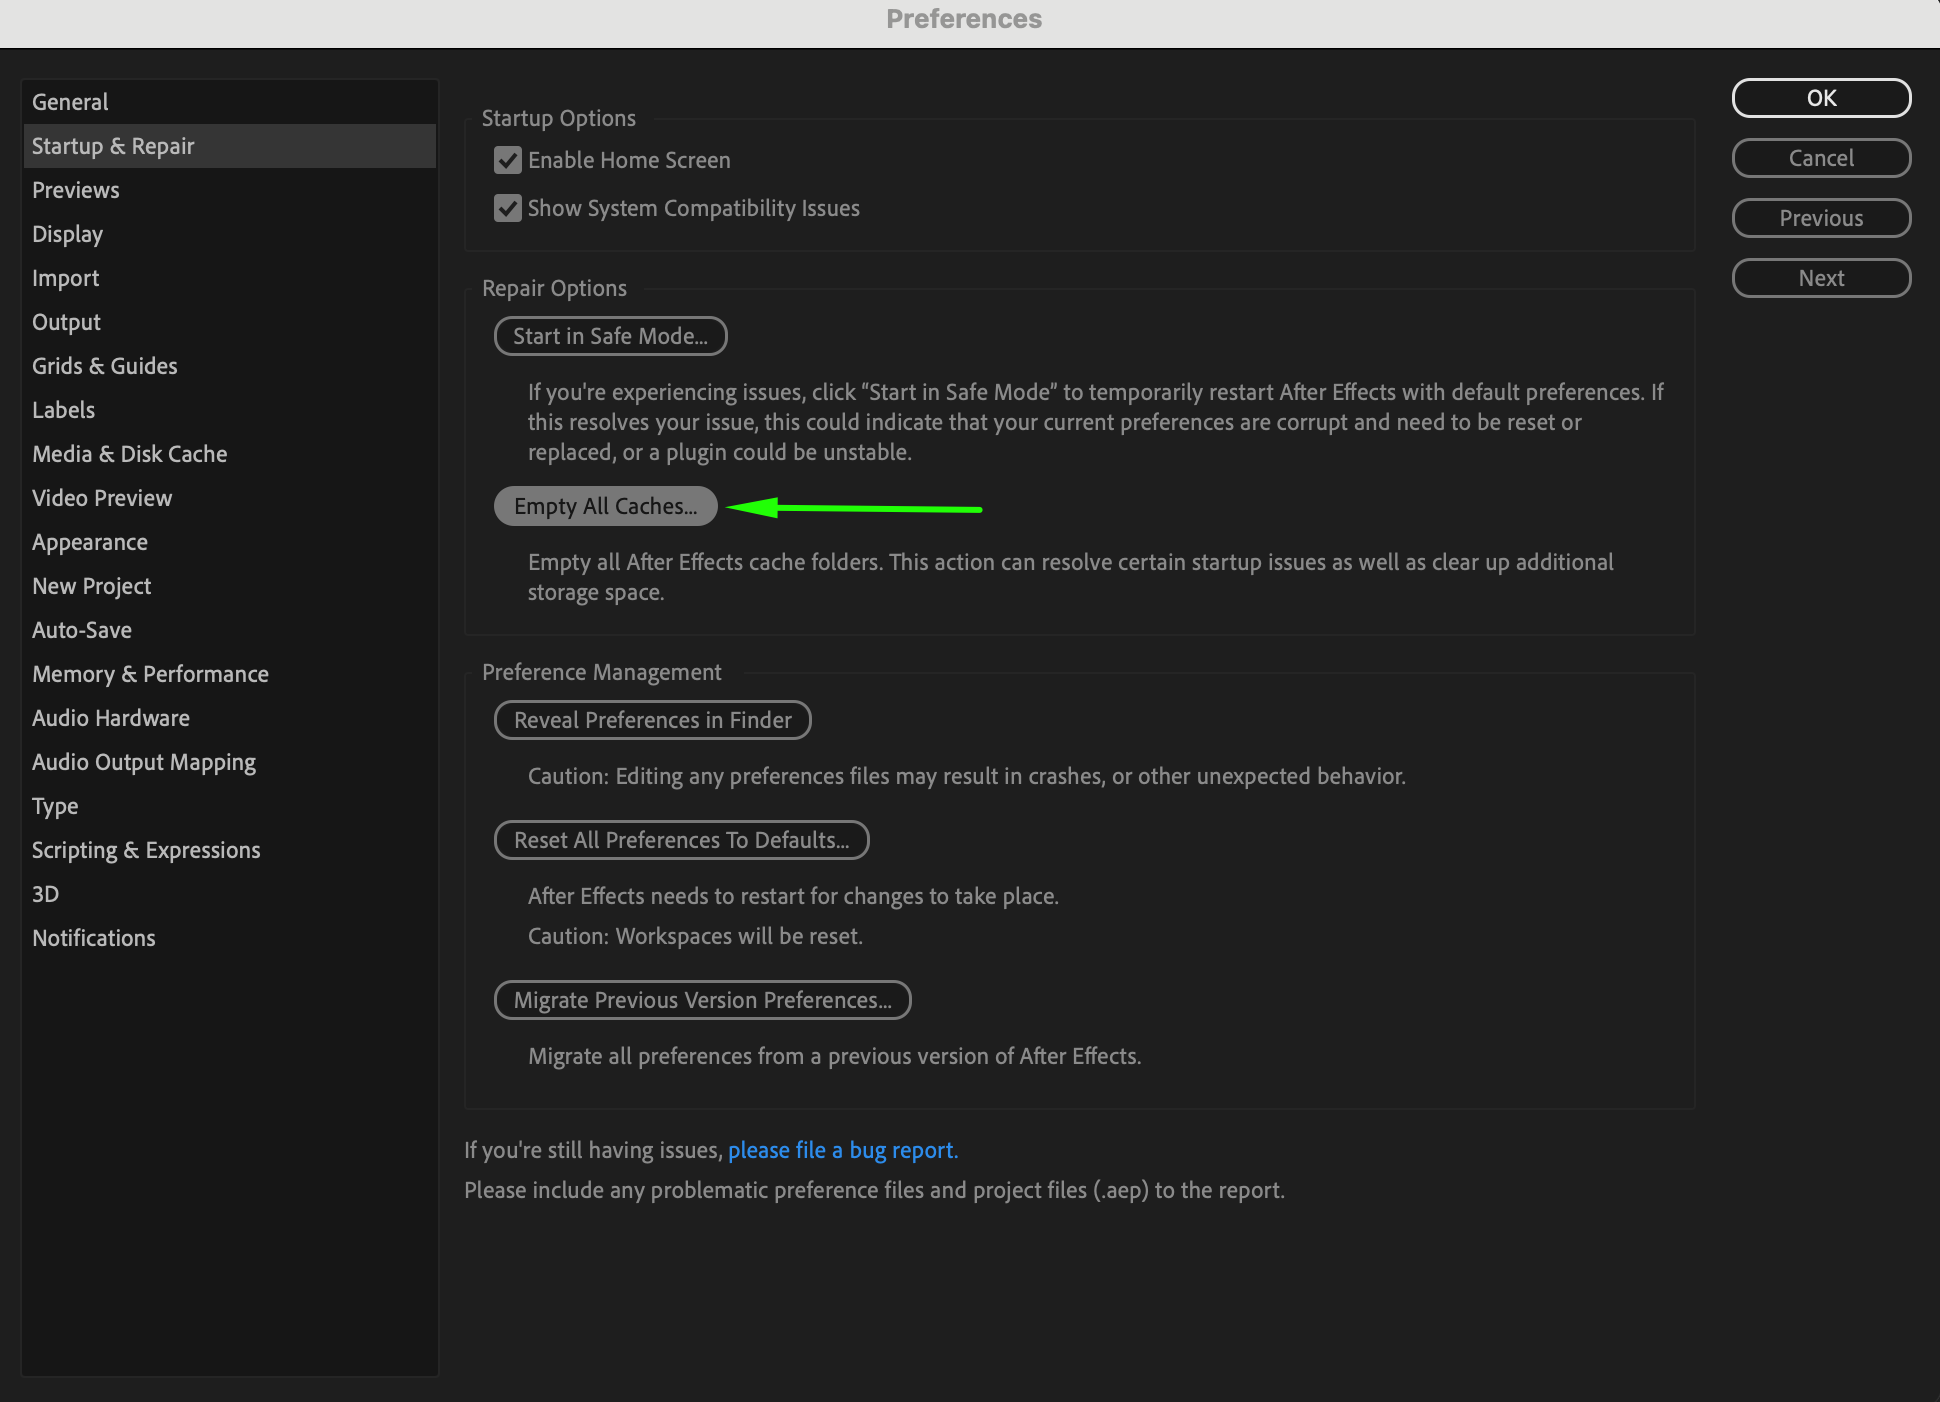Confirm with the OK button
This screenshot has width=1940, height=1402.
click(x=1820, y=98)
